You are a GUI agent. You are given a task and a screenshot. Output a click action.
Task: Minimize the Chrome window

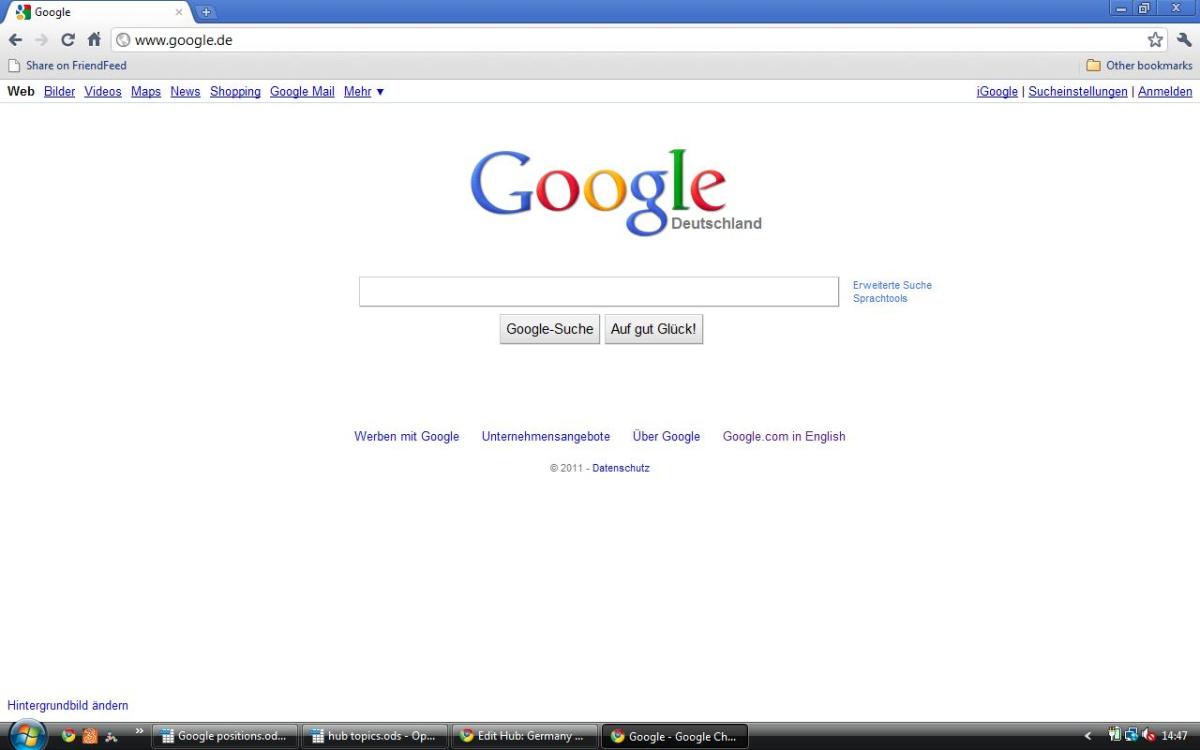(1120, 8)
